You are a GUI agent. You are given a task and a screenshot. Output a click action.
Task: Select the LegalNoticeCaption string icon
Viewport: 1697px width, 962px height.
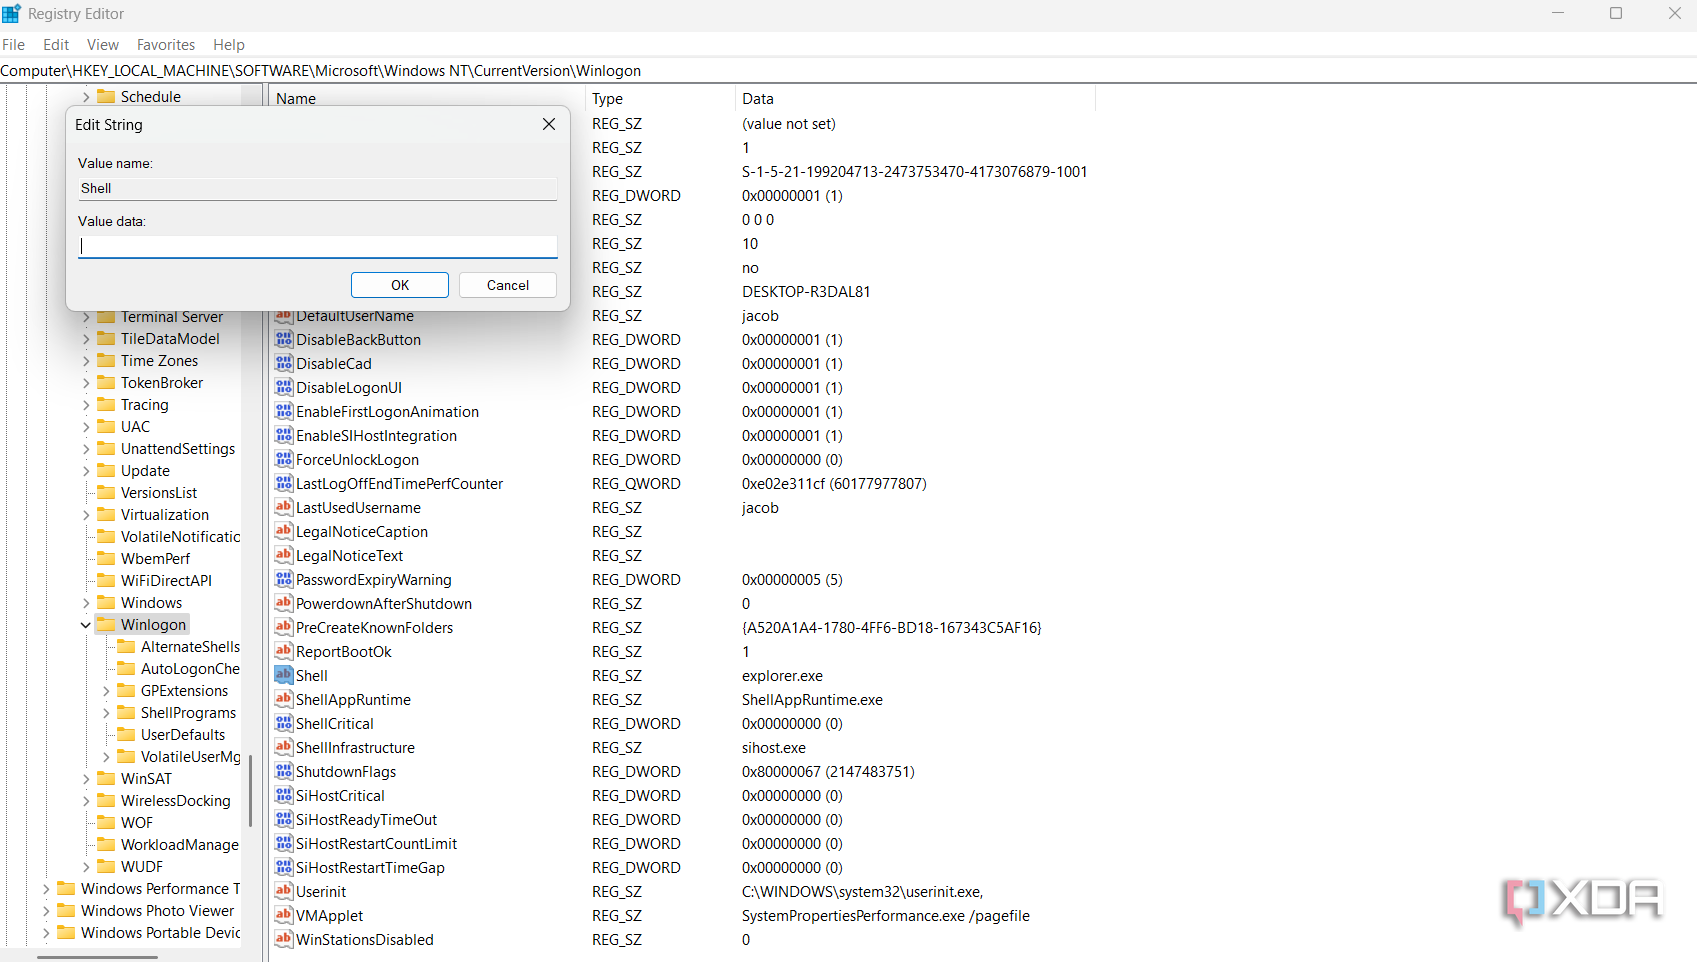pyautogui.click(x=284, y=531)
